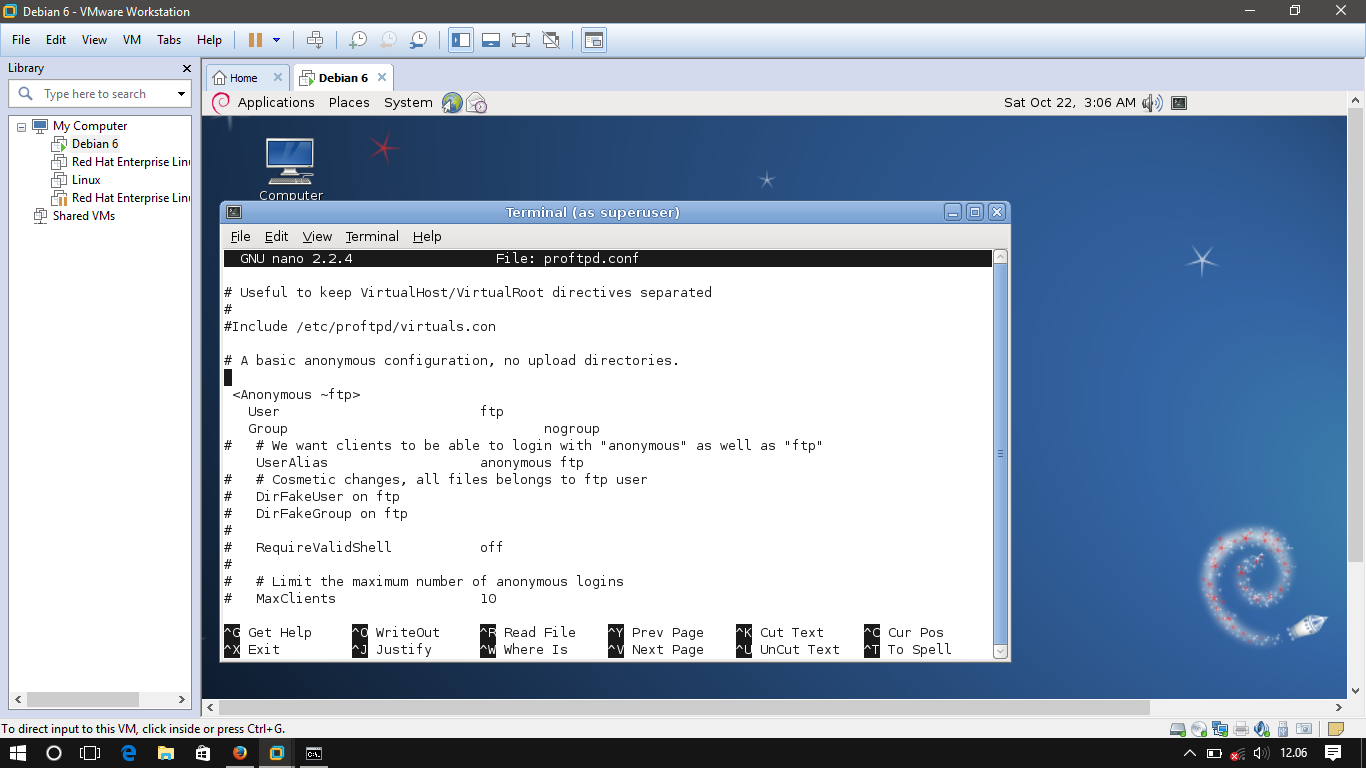Image resolution: width=1366 pixels, height=768 pixels.
Task: Open the GNOME Places menu
Action: (x=349, y=102)
